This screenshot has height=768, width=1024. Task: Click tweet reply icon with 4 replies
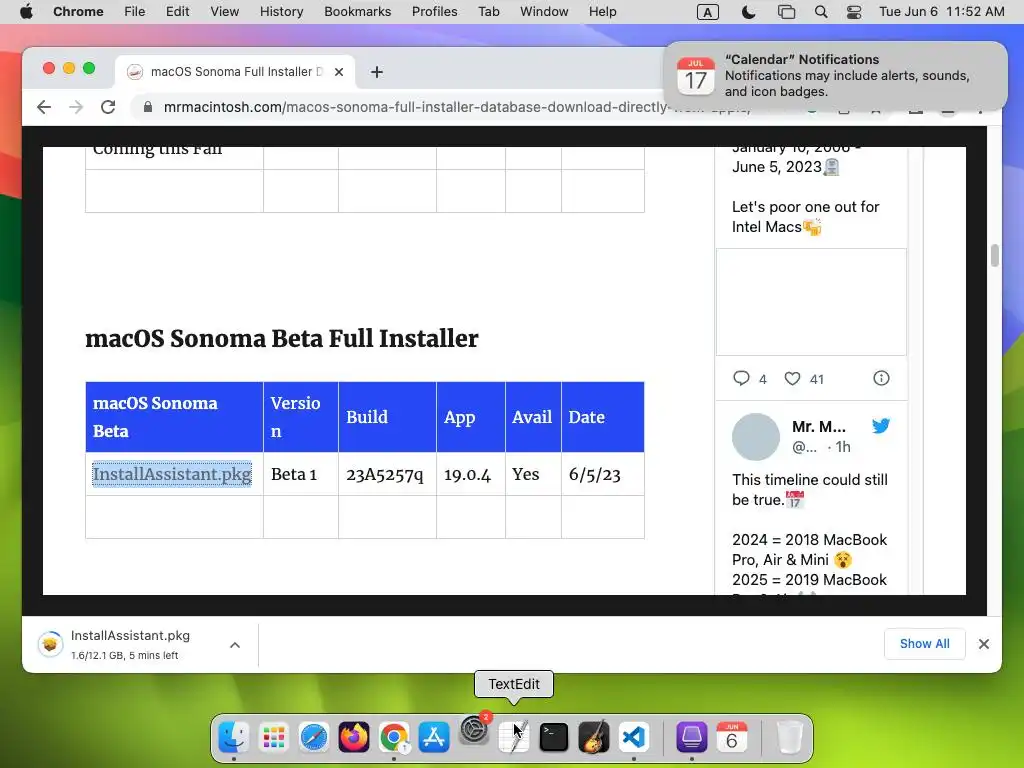click(x=741, y=378)
